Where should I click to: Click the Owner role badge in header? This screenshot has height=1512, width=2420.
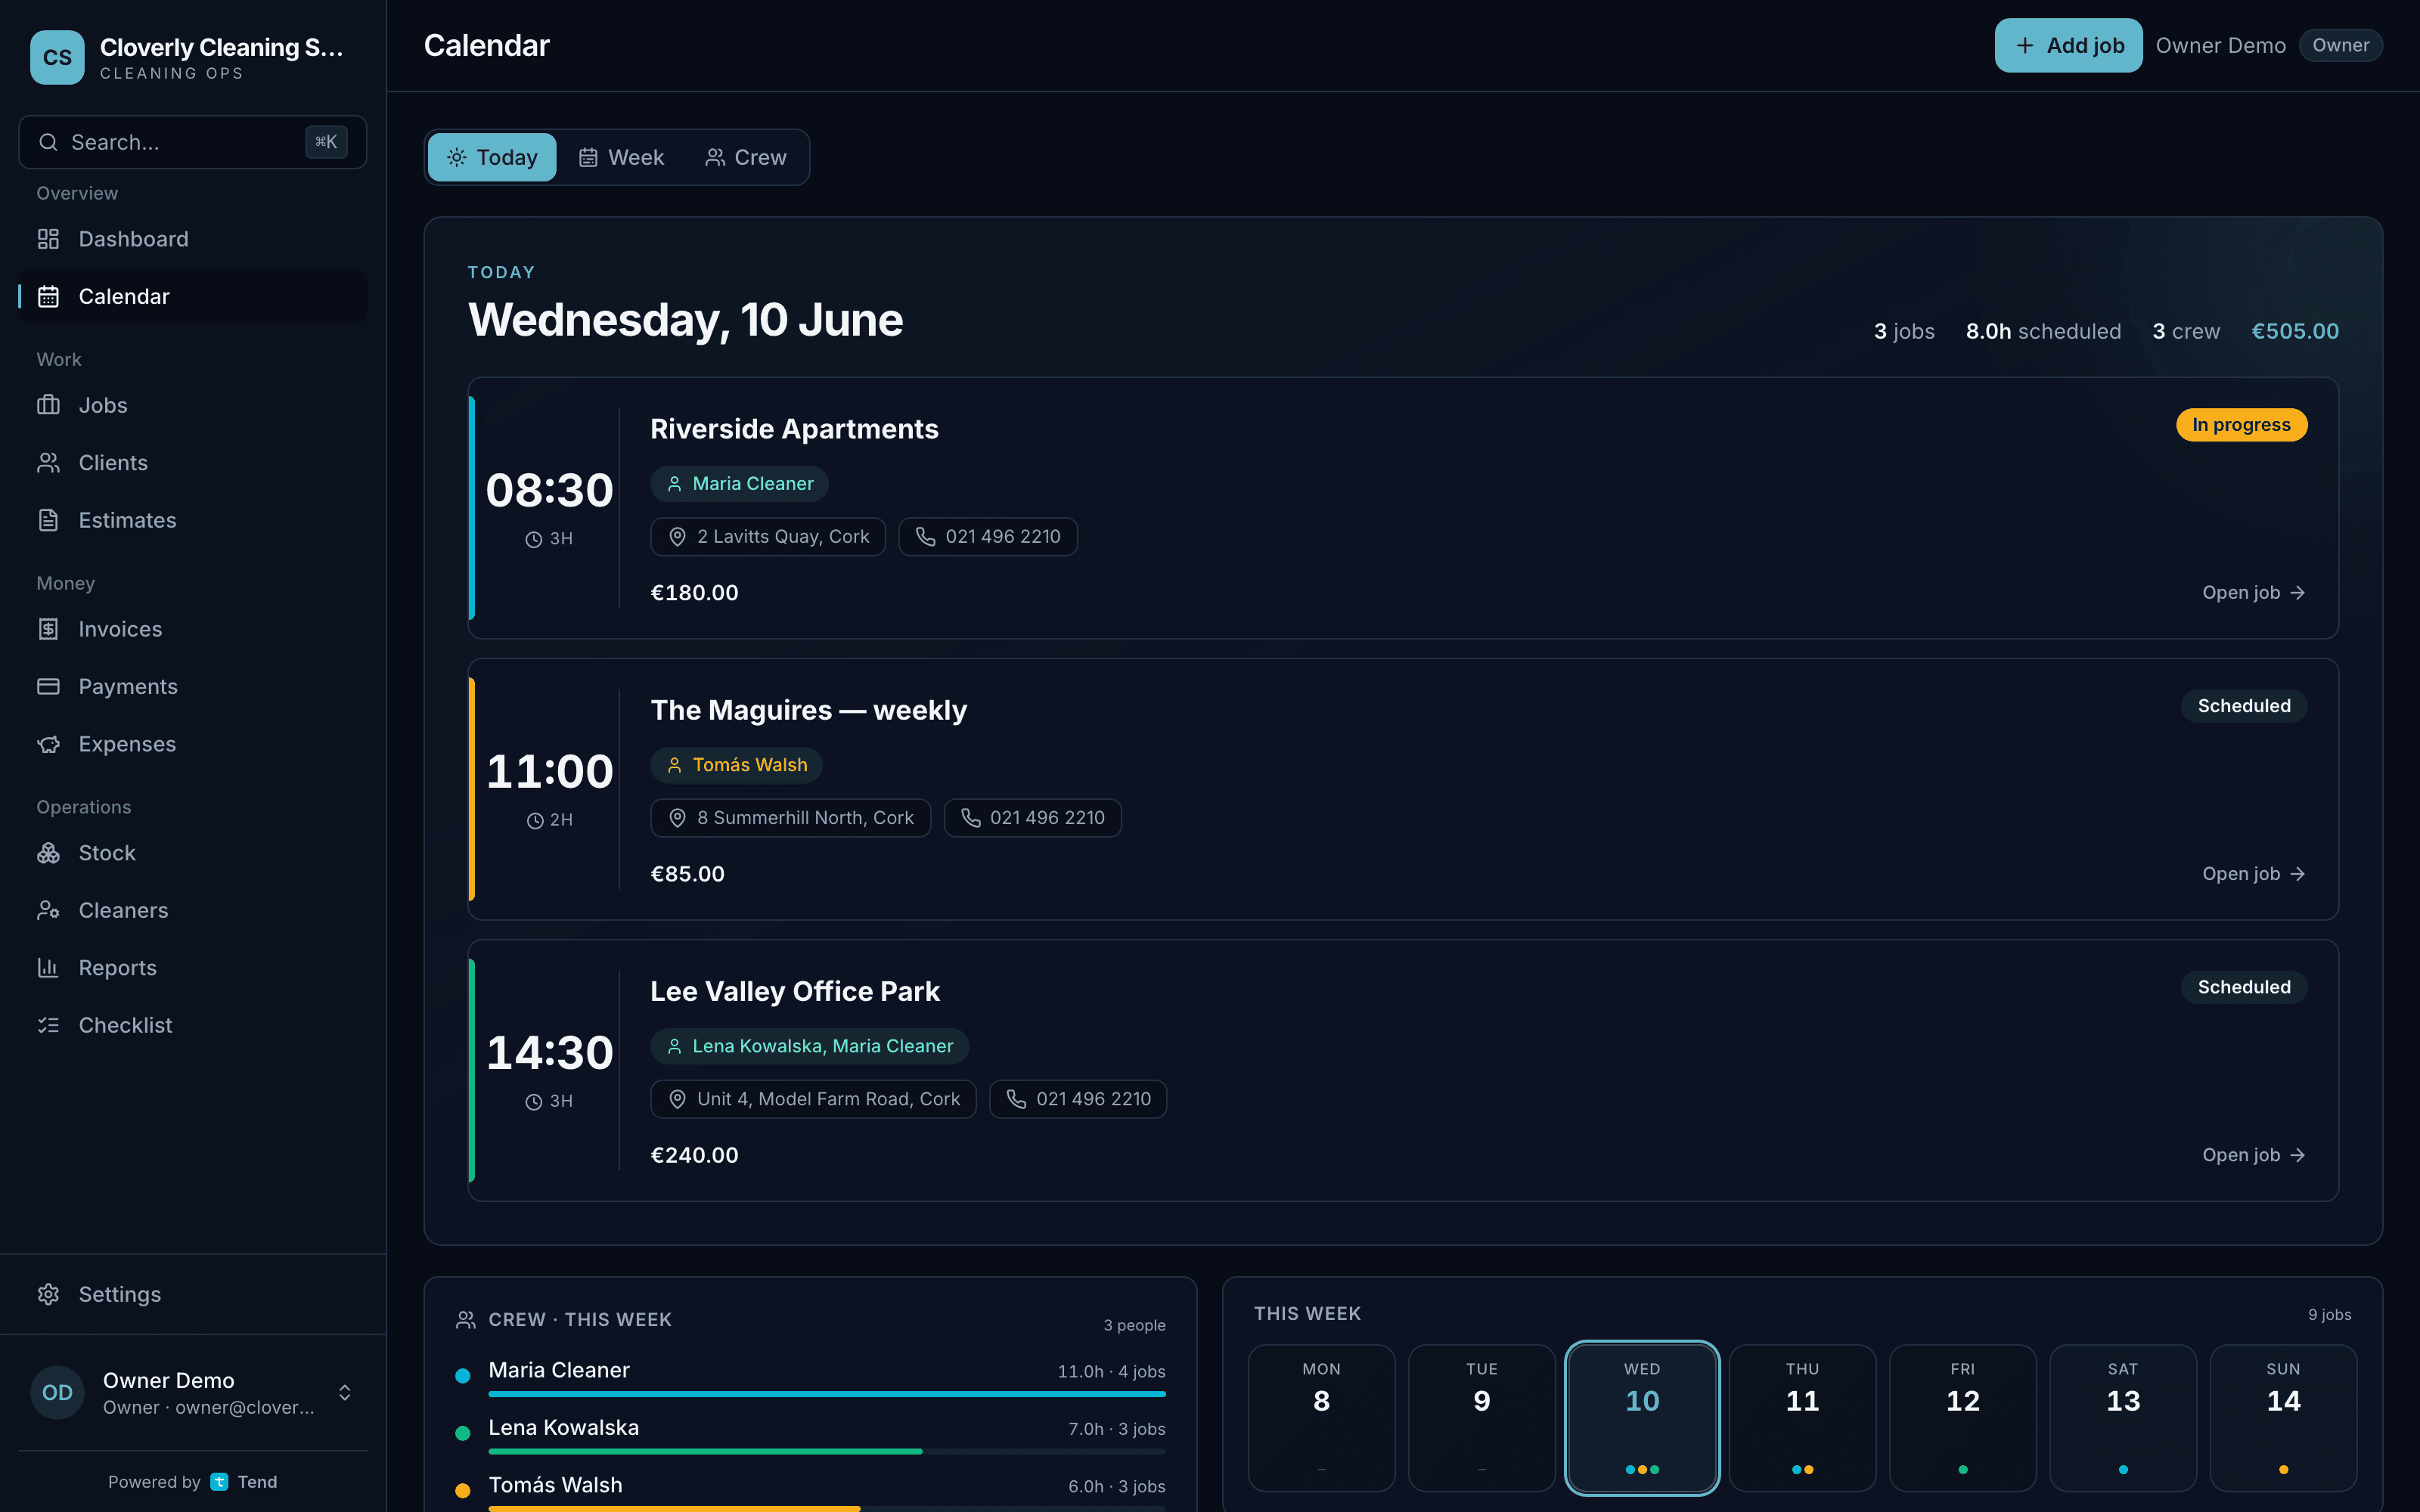coord(2340,45)
